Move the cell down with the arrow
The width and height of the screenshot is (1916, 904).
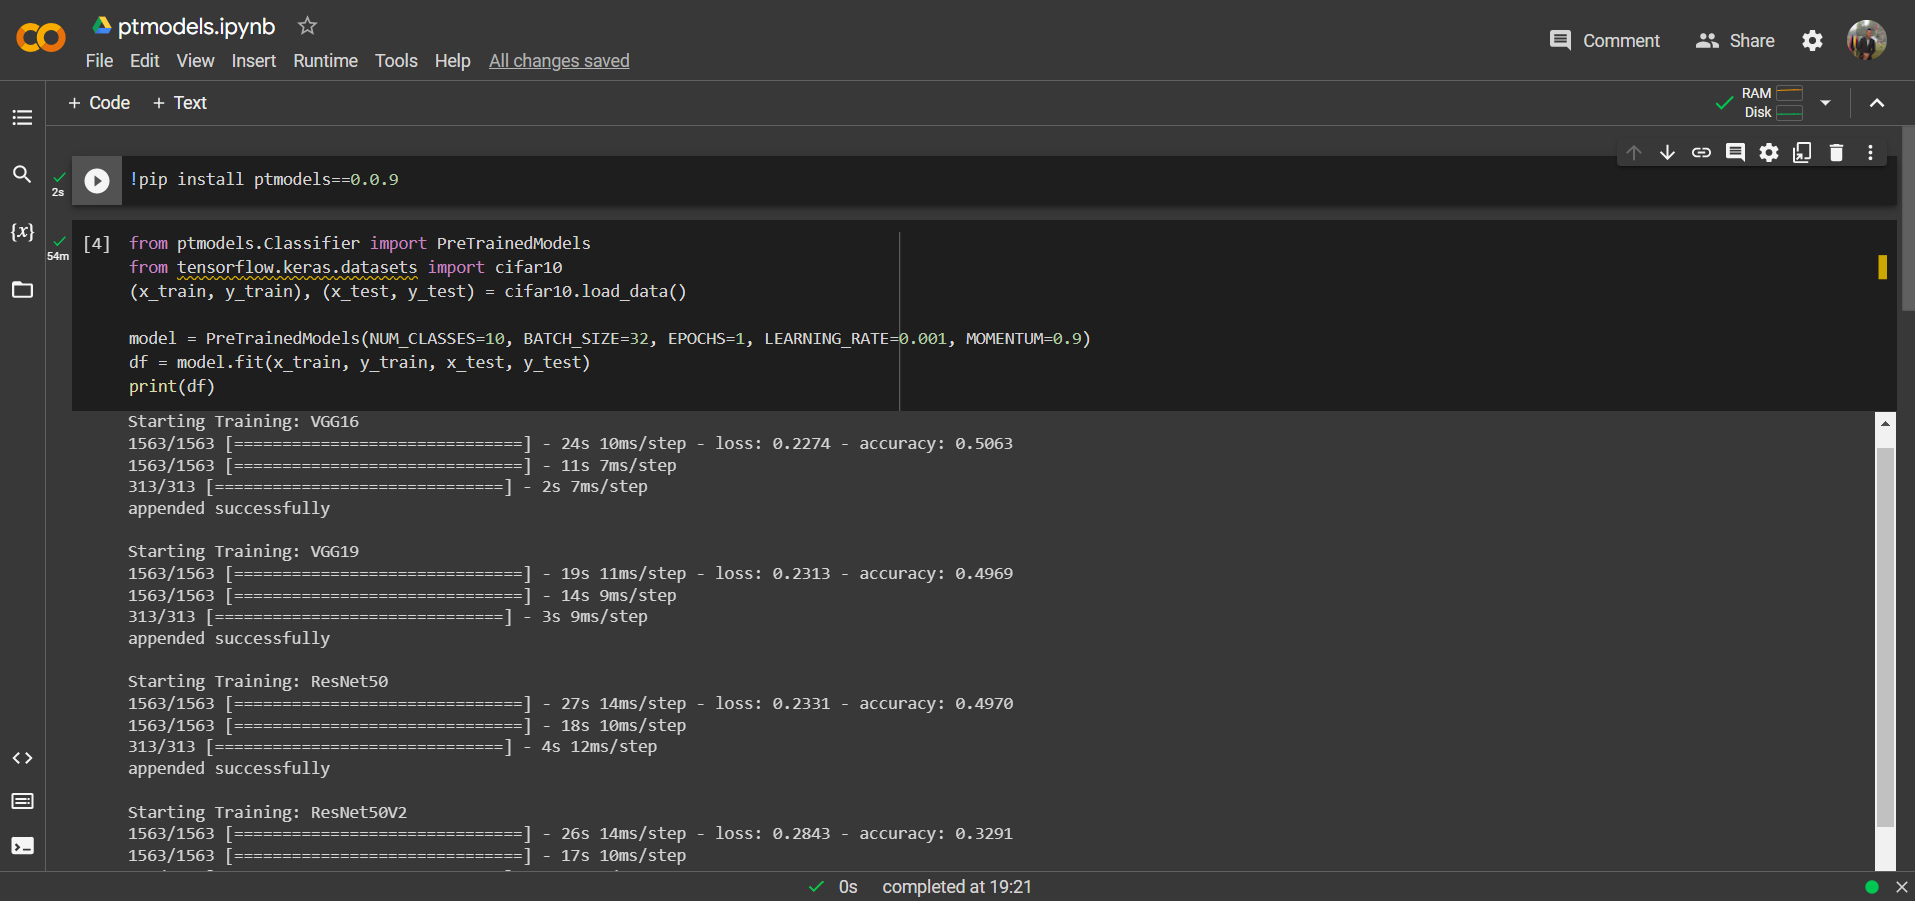tap(1667, 152)
